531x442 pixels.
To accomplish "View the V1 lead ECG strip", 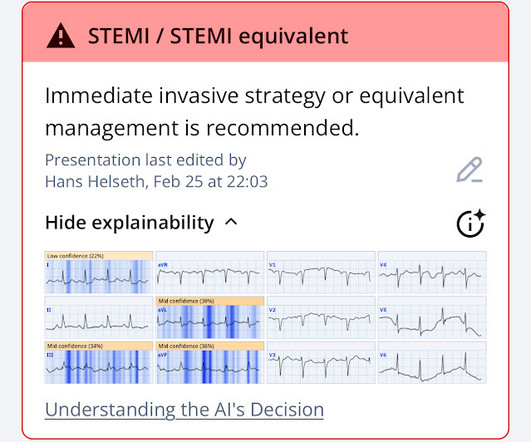I will click(321, 272).
